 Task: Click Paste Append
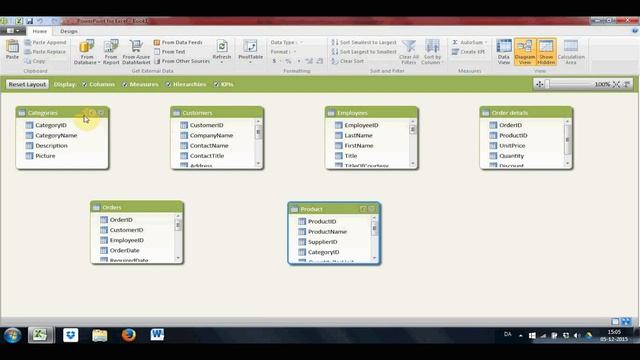pyautogui.click(x=45, y=42)
